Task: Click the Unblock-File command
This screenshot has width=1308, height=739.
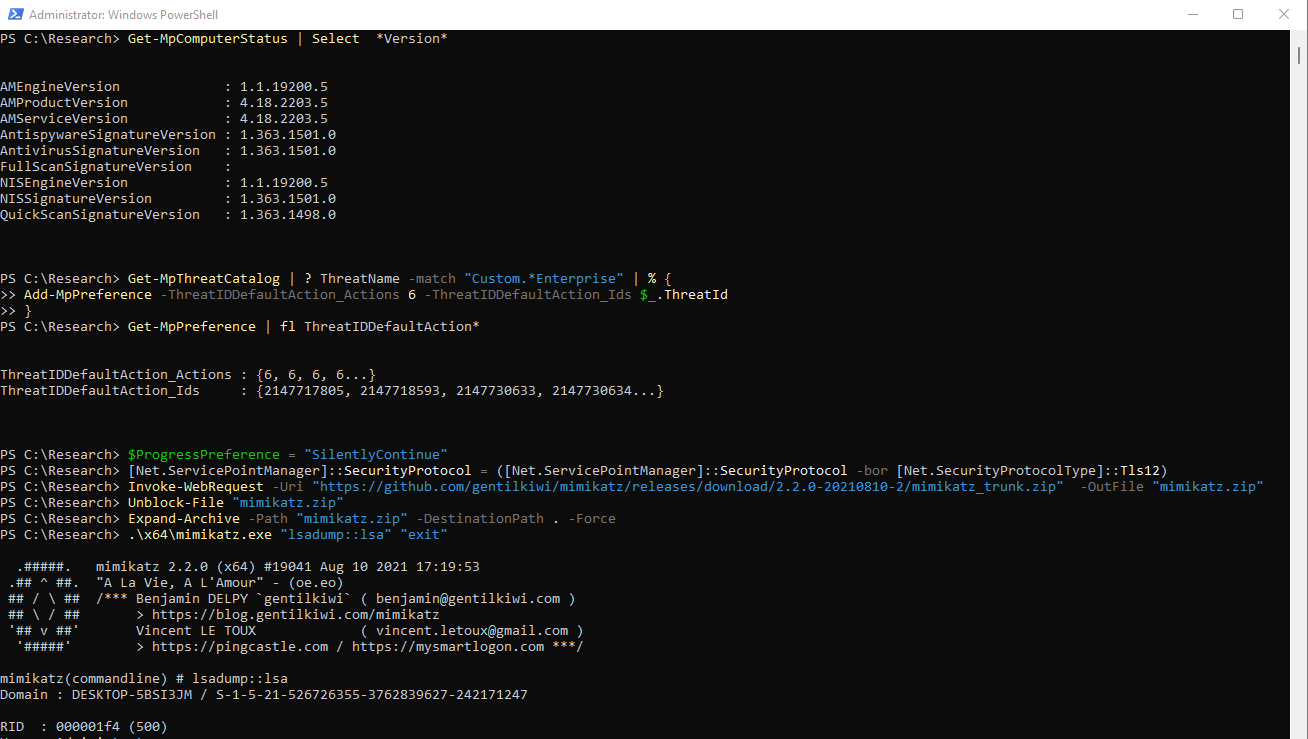Action: pos(176,503)
